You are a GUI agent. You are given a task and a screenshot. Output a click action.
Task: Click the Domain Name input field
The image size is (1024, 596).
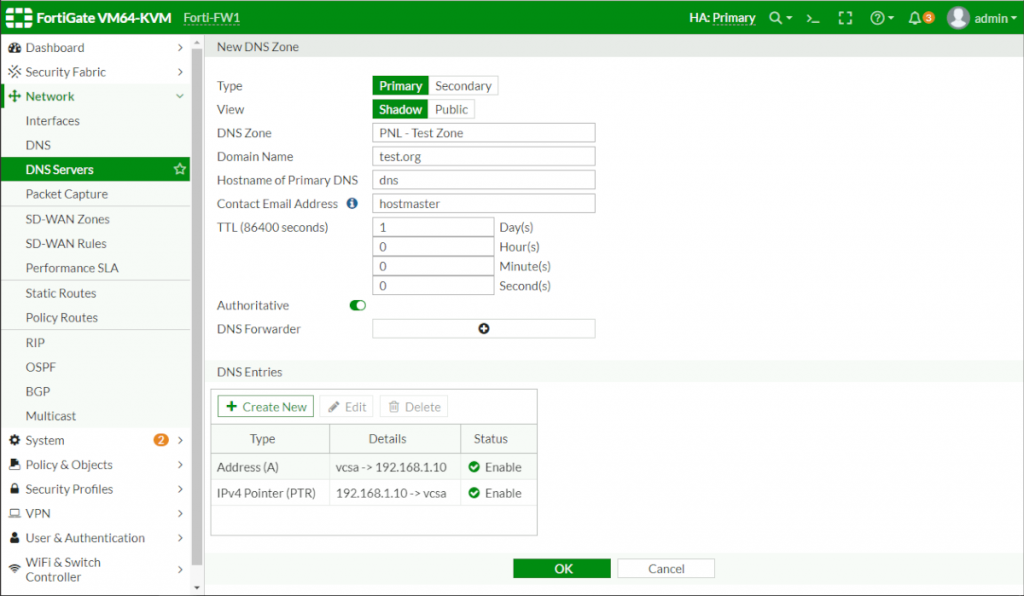483,157
